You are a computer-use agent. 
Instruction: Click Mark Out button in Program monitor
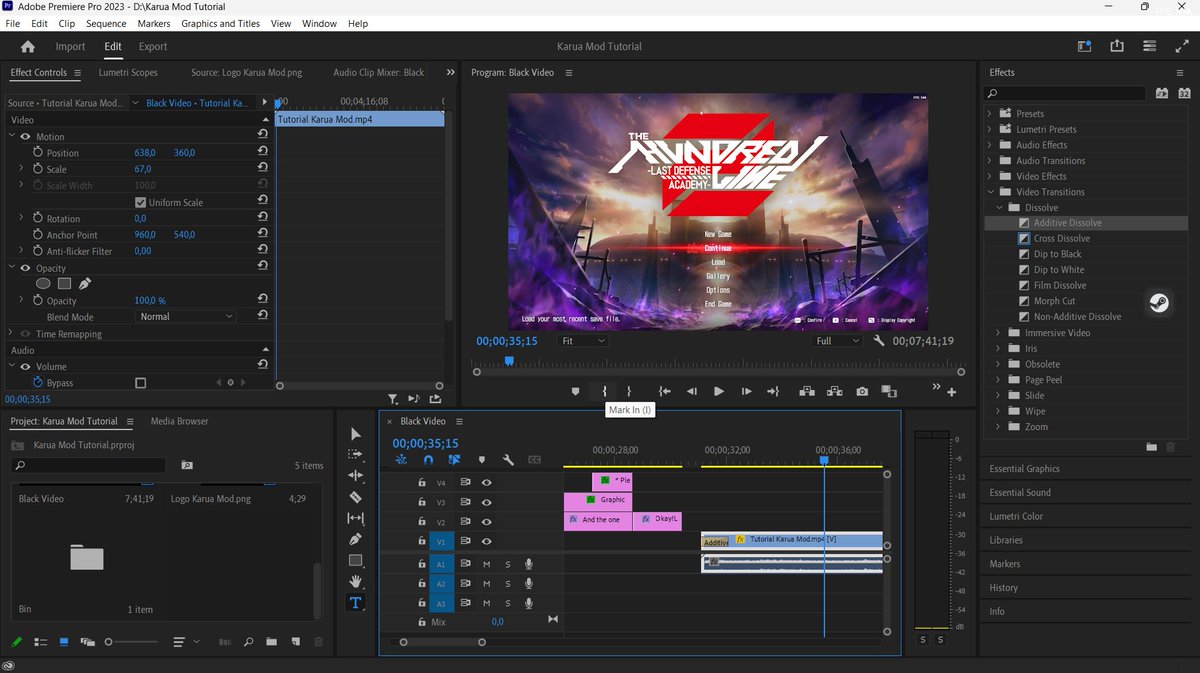(x=629, y=391)
